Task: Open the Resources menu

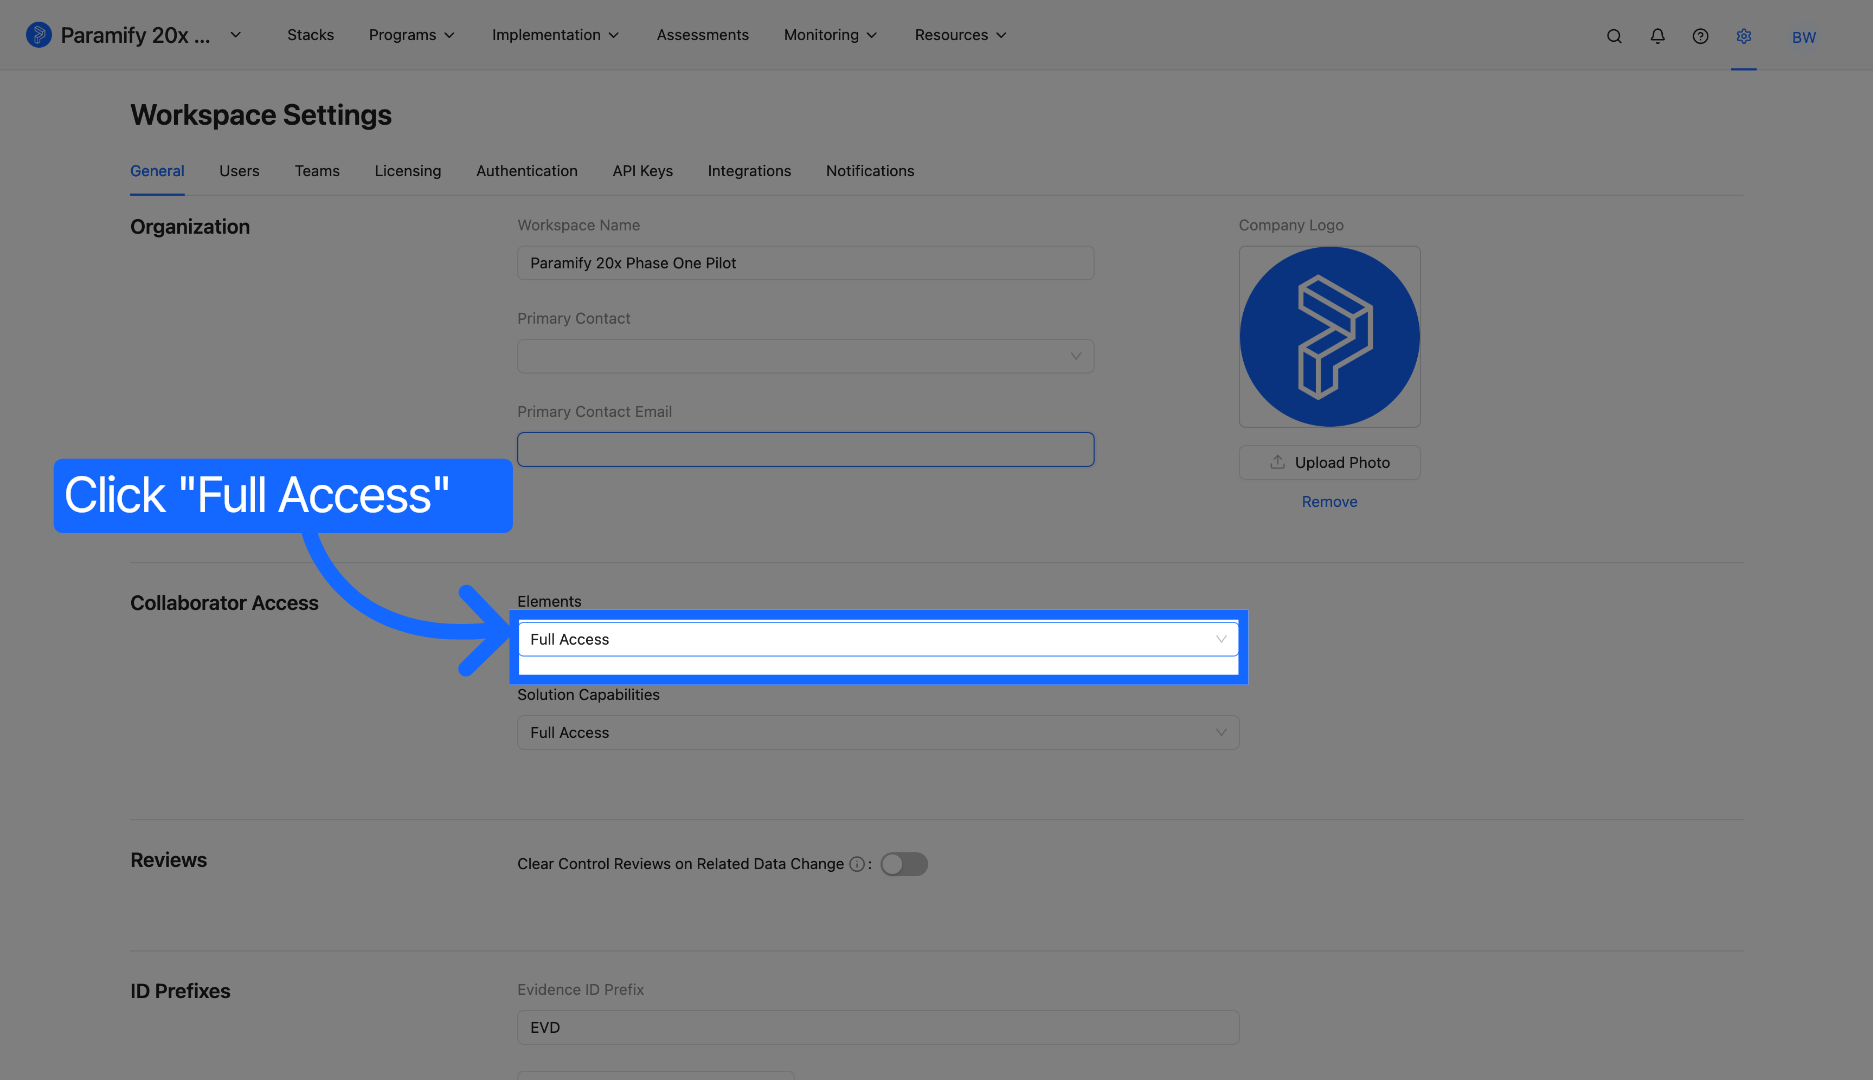Action: [x=960, y=35]
